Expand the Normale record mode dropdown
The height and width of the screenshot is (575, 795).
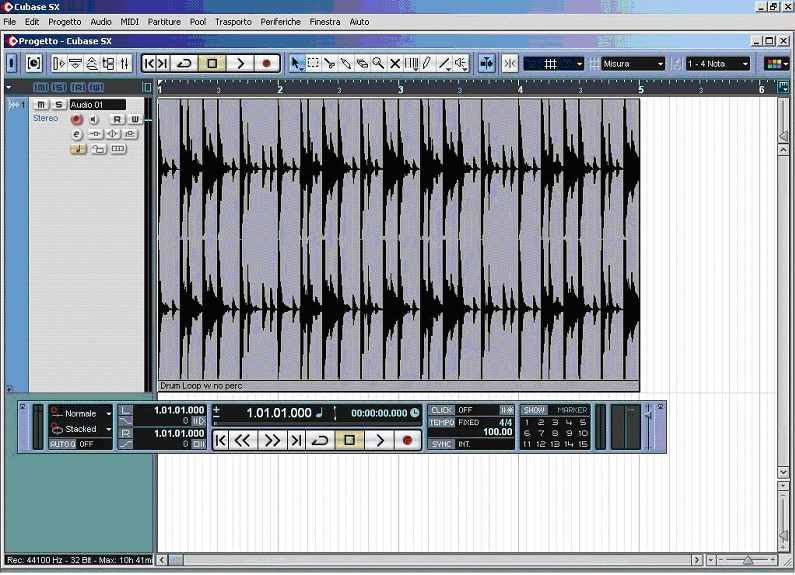(x=108, y=413)
